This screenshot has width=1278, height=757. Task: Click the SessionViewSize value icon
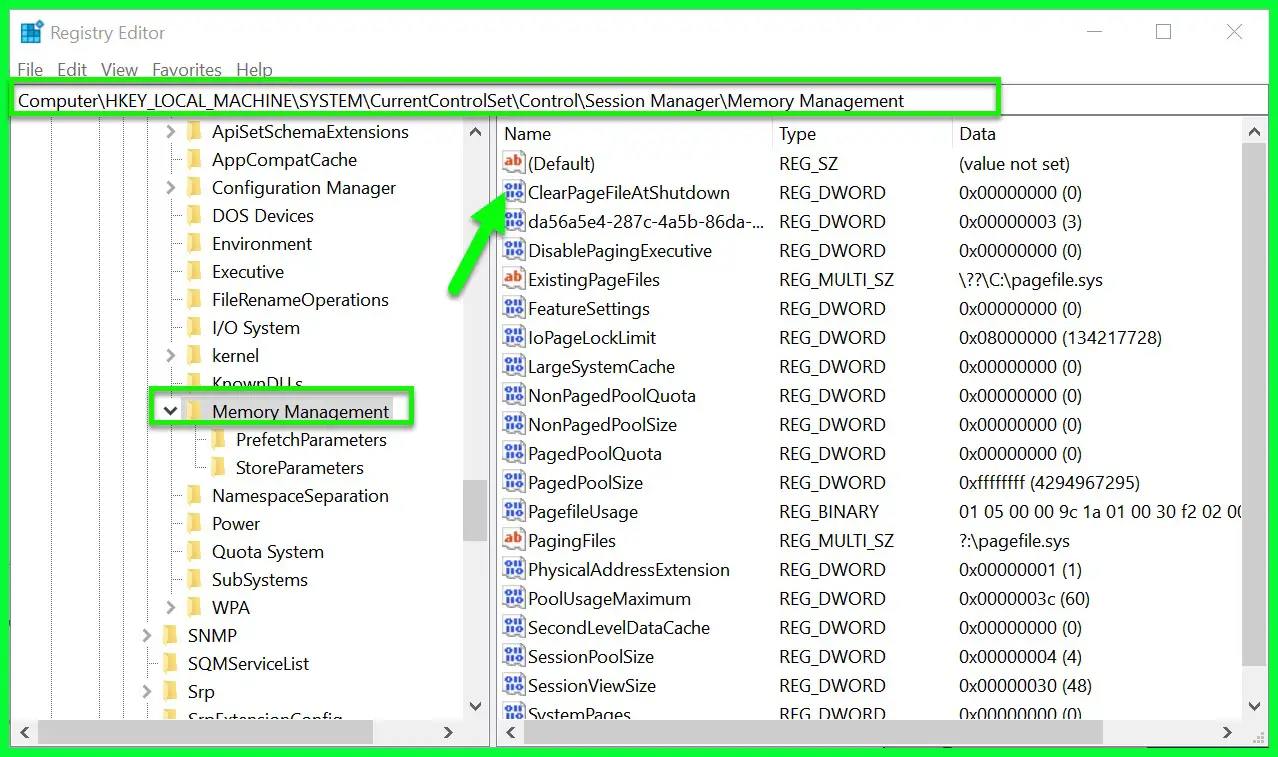pyautogui.click(x=514, y=686)
